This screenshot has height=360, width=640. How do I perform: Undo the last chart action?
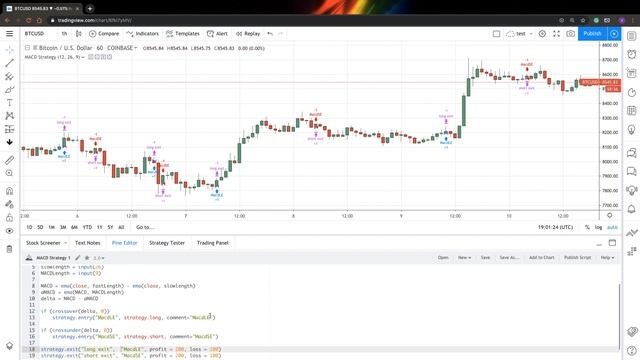pyautogui.click(x=270, y=33)
